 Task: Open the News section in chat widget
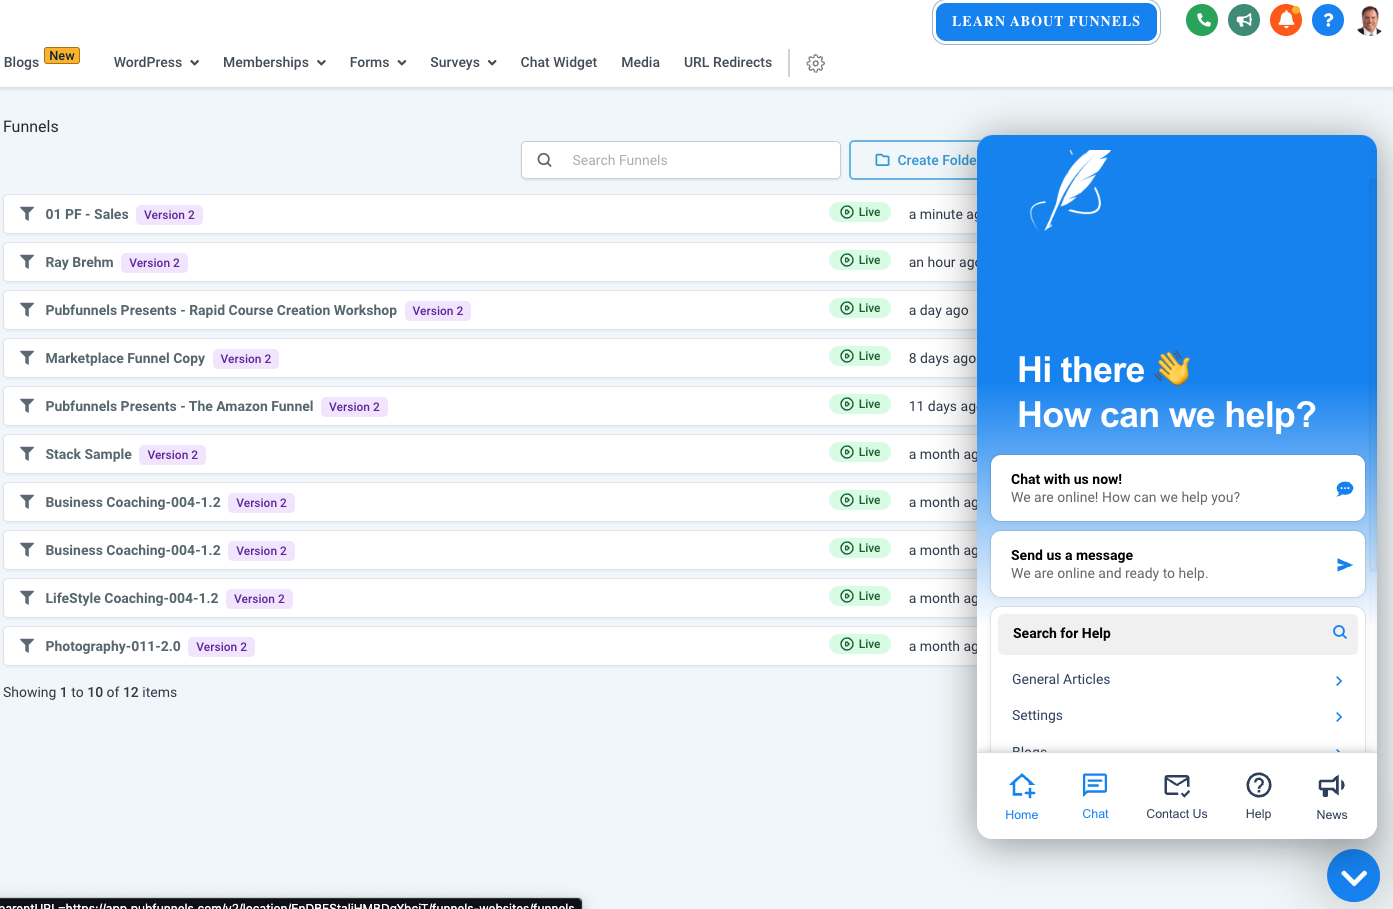point(1331,796)
